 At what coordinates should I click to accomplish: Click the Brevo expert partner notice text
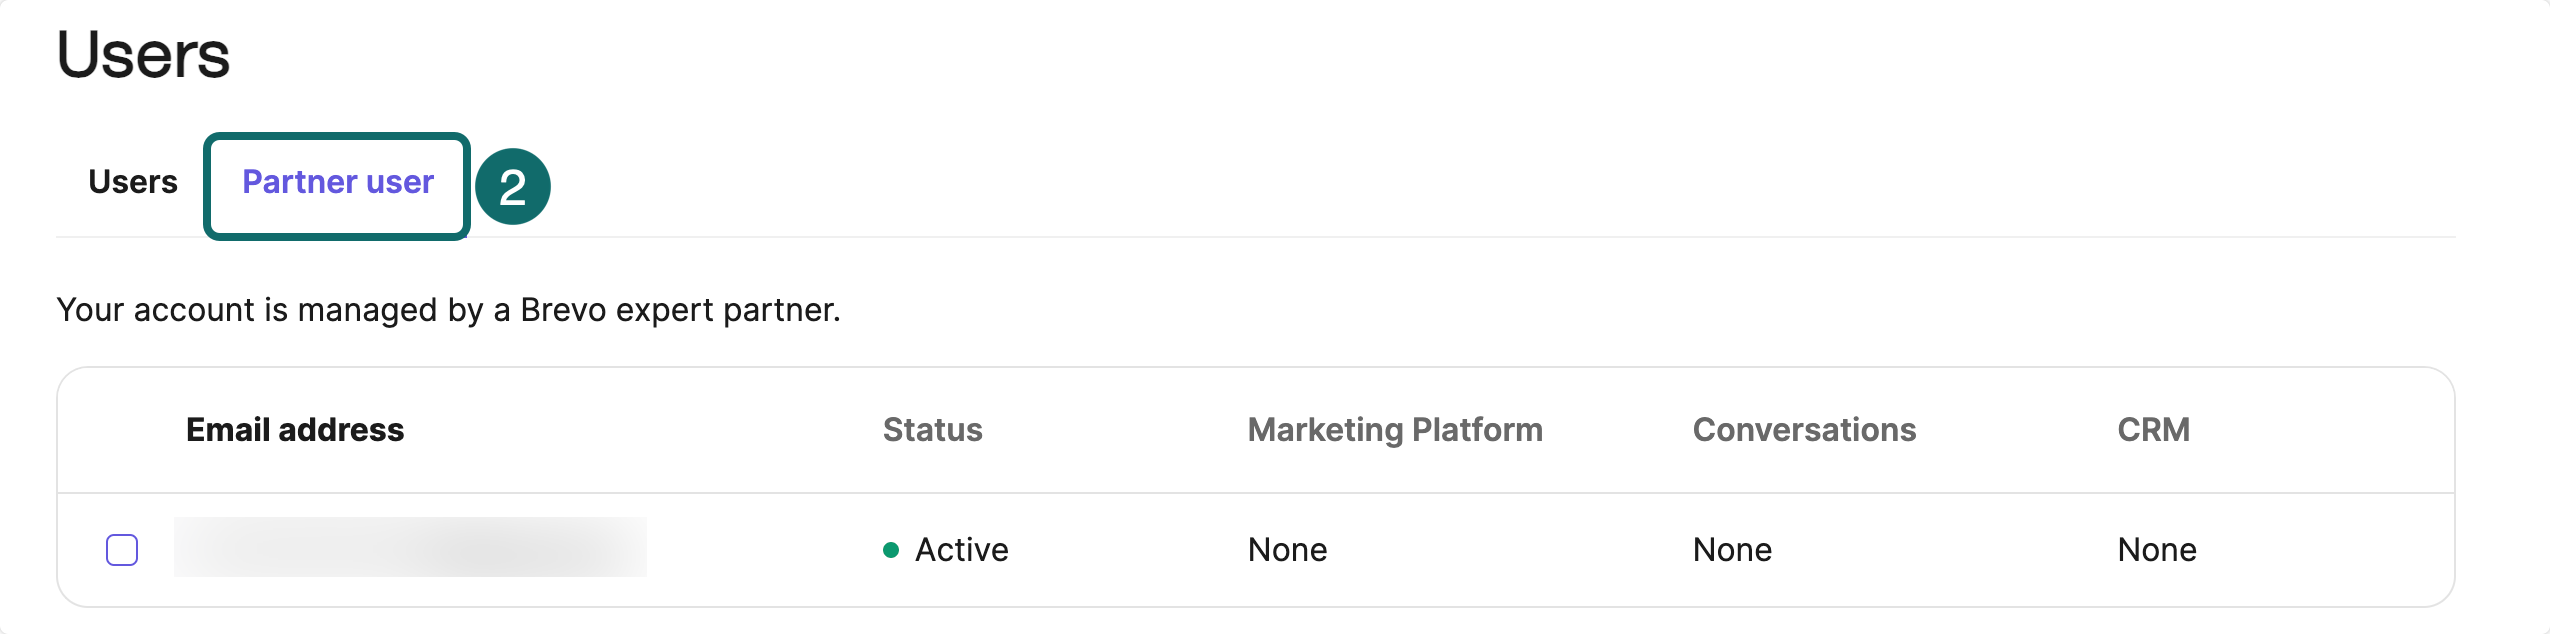click(x=448, y=310)
